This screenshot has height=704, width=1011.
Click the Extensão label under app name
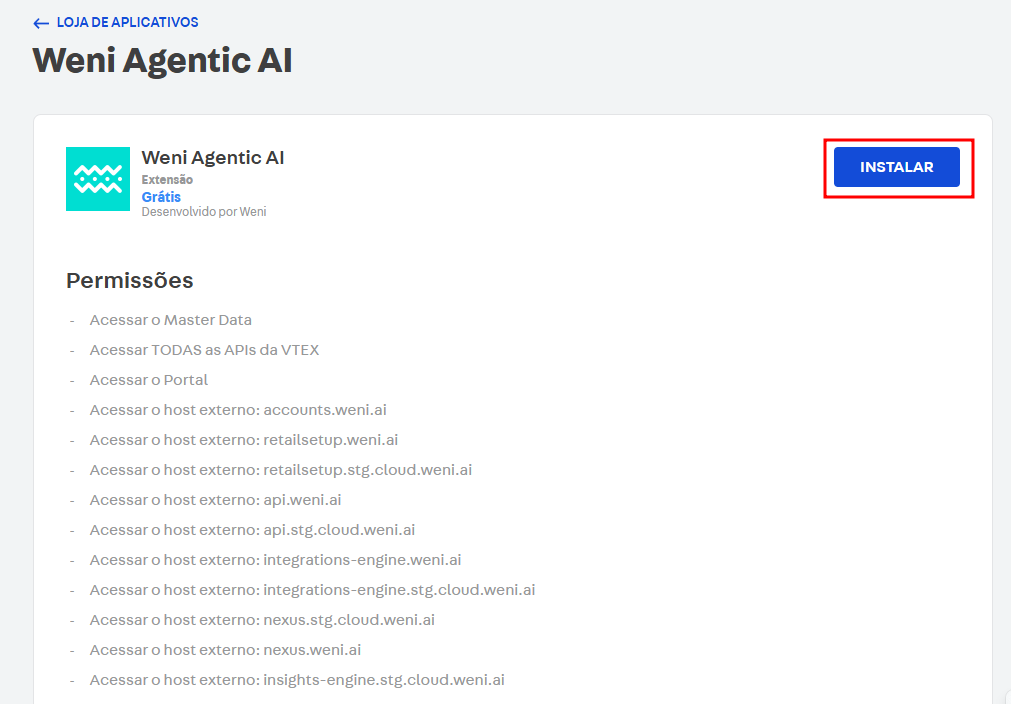pyautogui.click(x=167, y=180)
